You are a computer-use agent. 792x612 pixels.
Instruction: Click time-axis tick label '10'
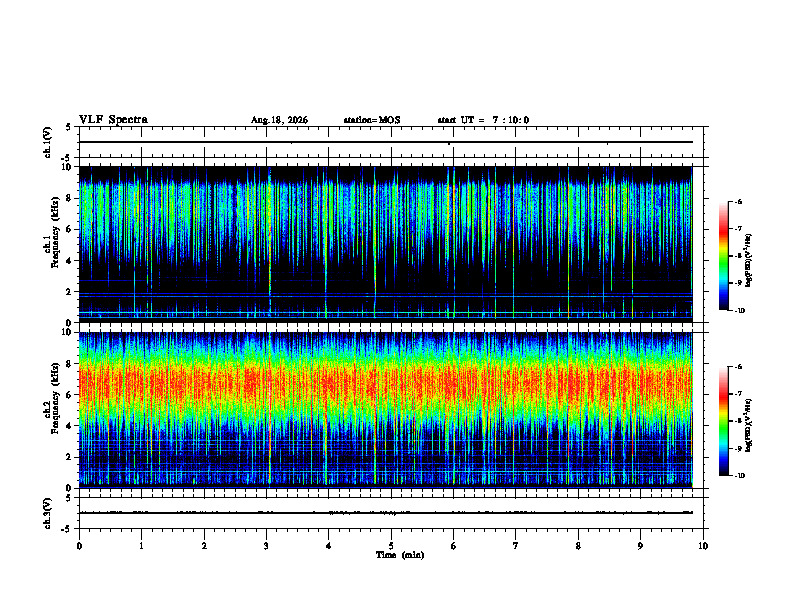pos(703,546)
